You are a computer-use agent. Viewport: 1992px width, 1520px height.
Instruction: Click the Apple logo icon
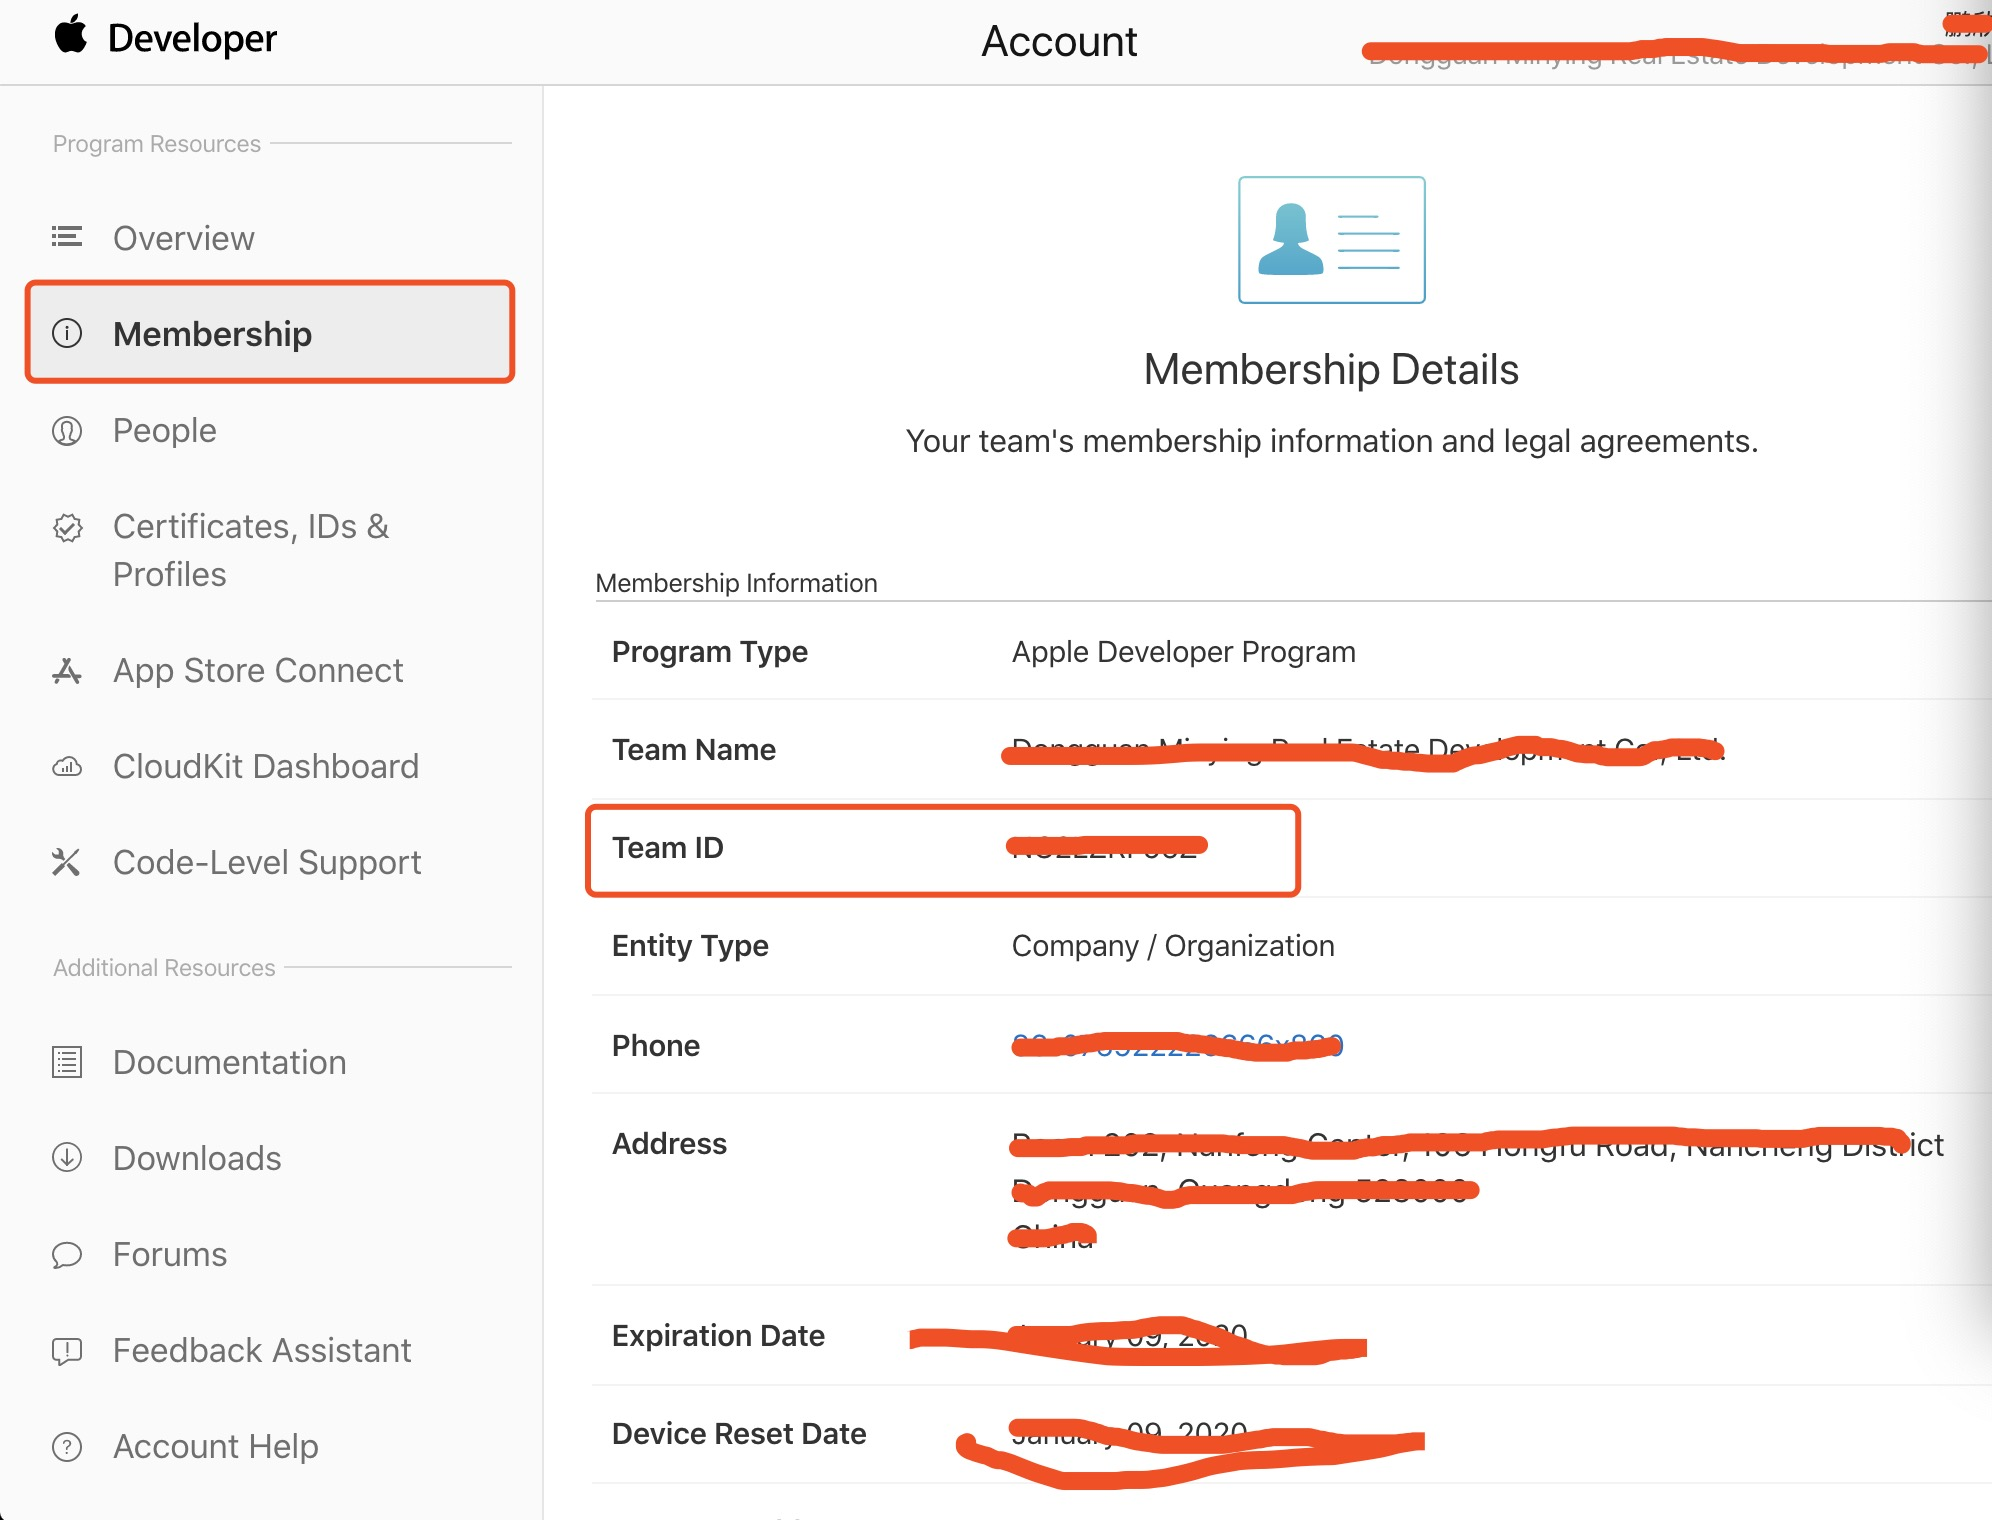point(70,35)
